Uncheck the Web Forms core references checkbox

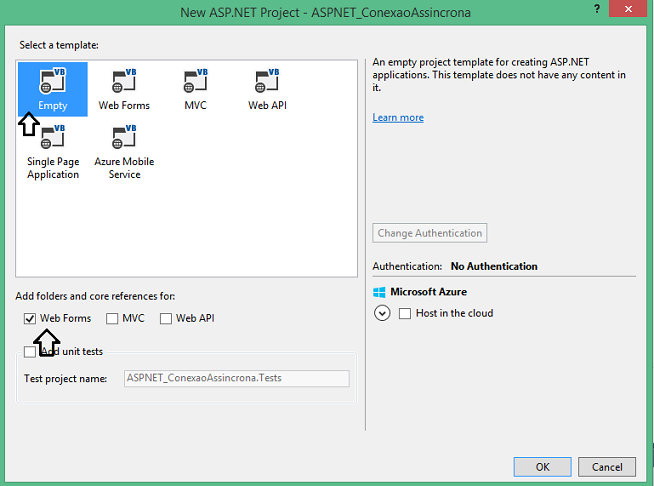point(30,319)
